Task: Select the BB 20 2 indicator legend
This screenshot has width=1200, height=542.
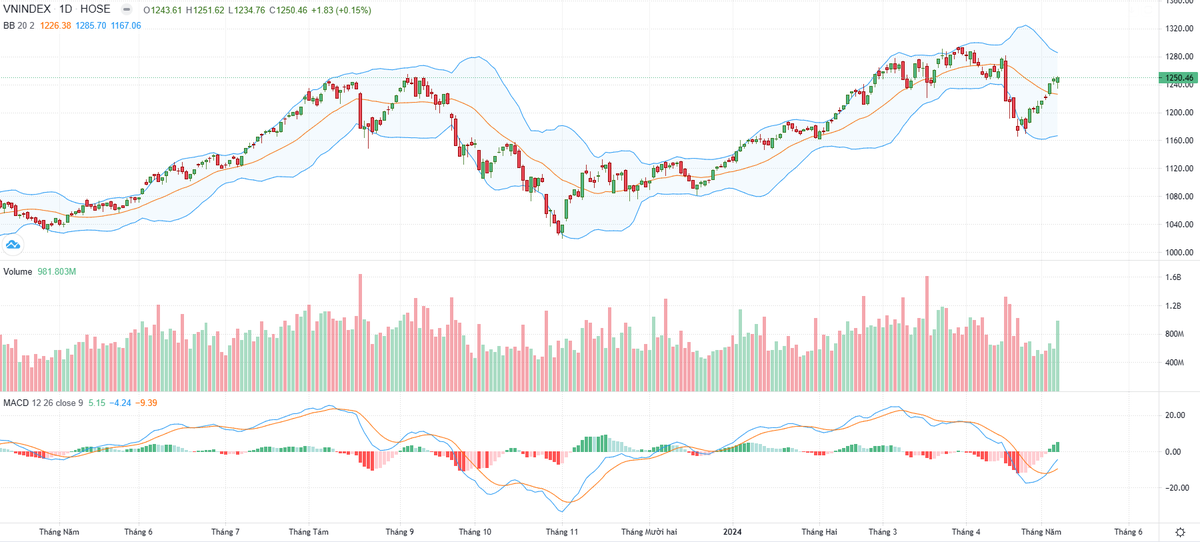Action: pos(18,24)
